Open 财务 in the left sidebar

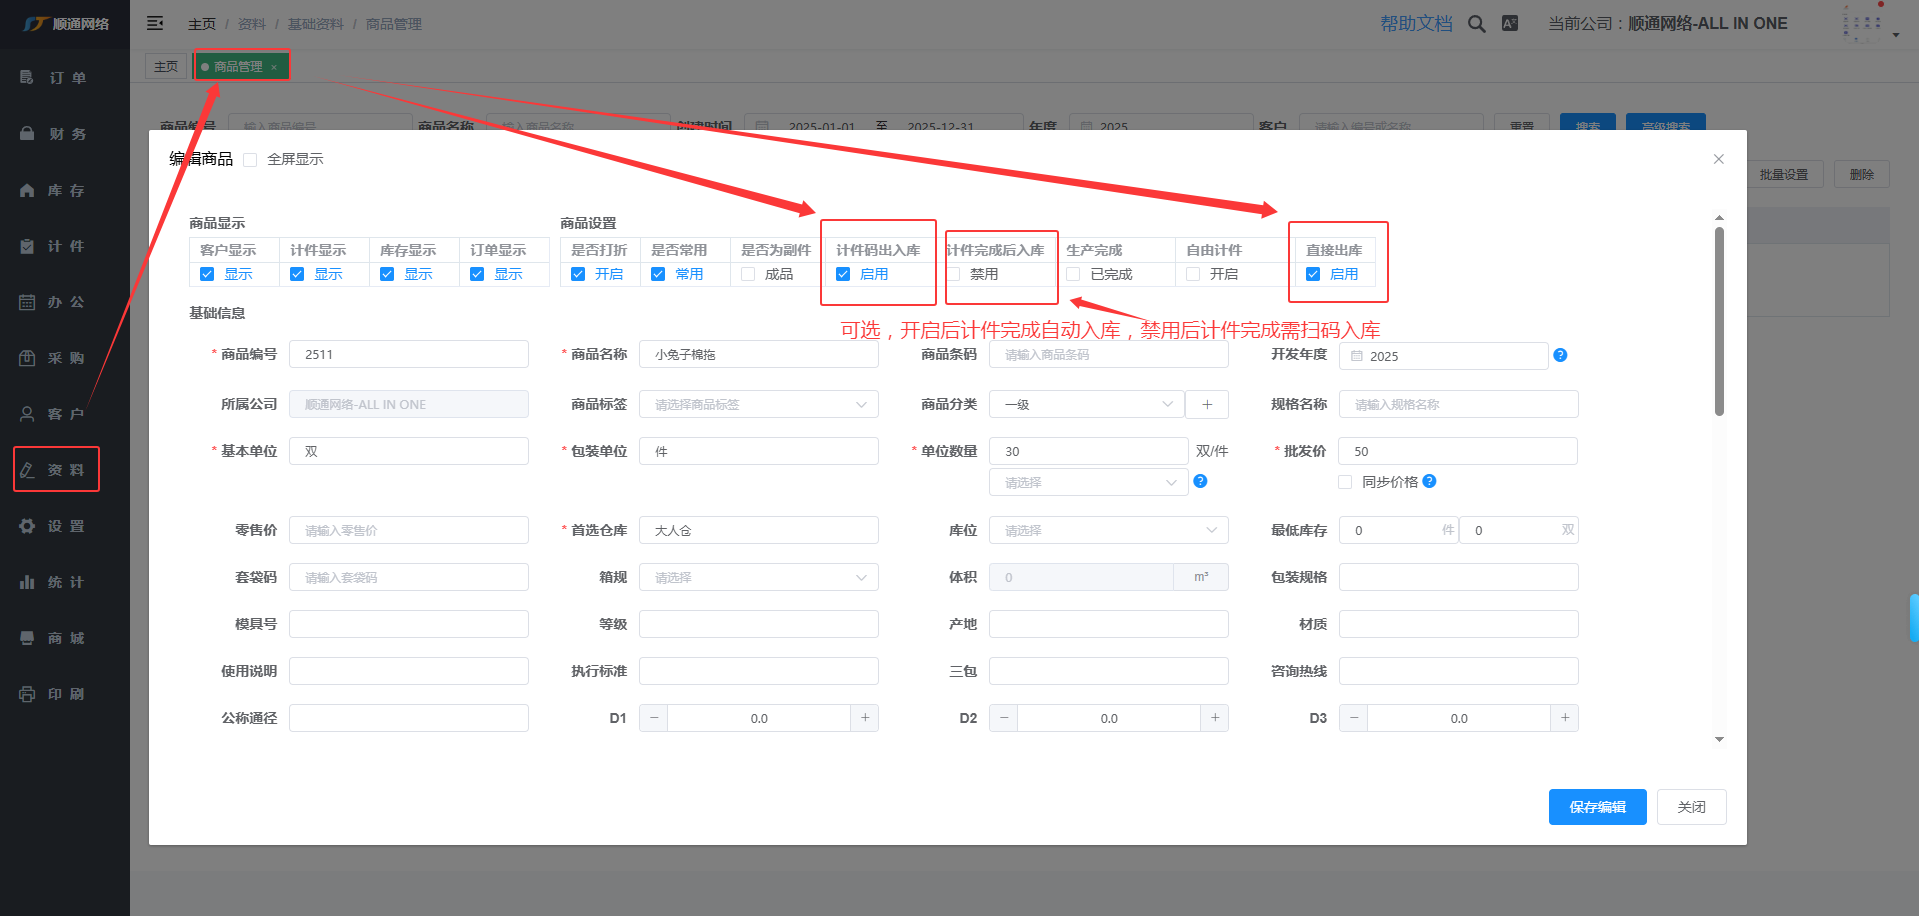tap(65, 134)
